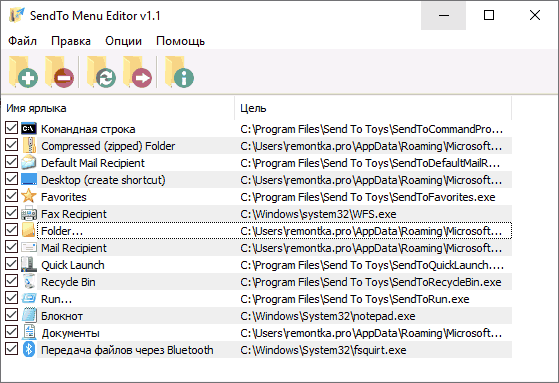The image size is (559, 383).
Task: Uncheck the Run... checkbox
Action: click(x=11, y=298)
